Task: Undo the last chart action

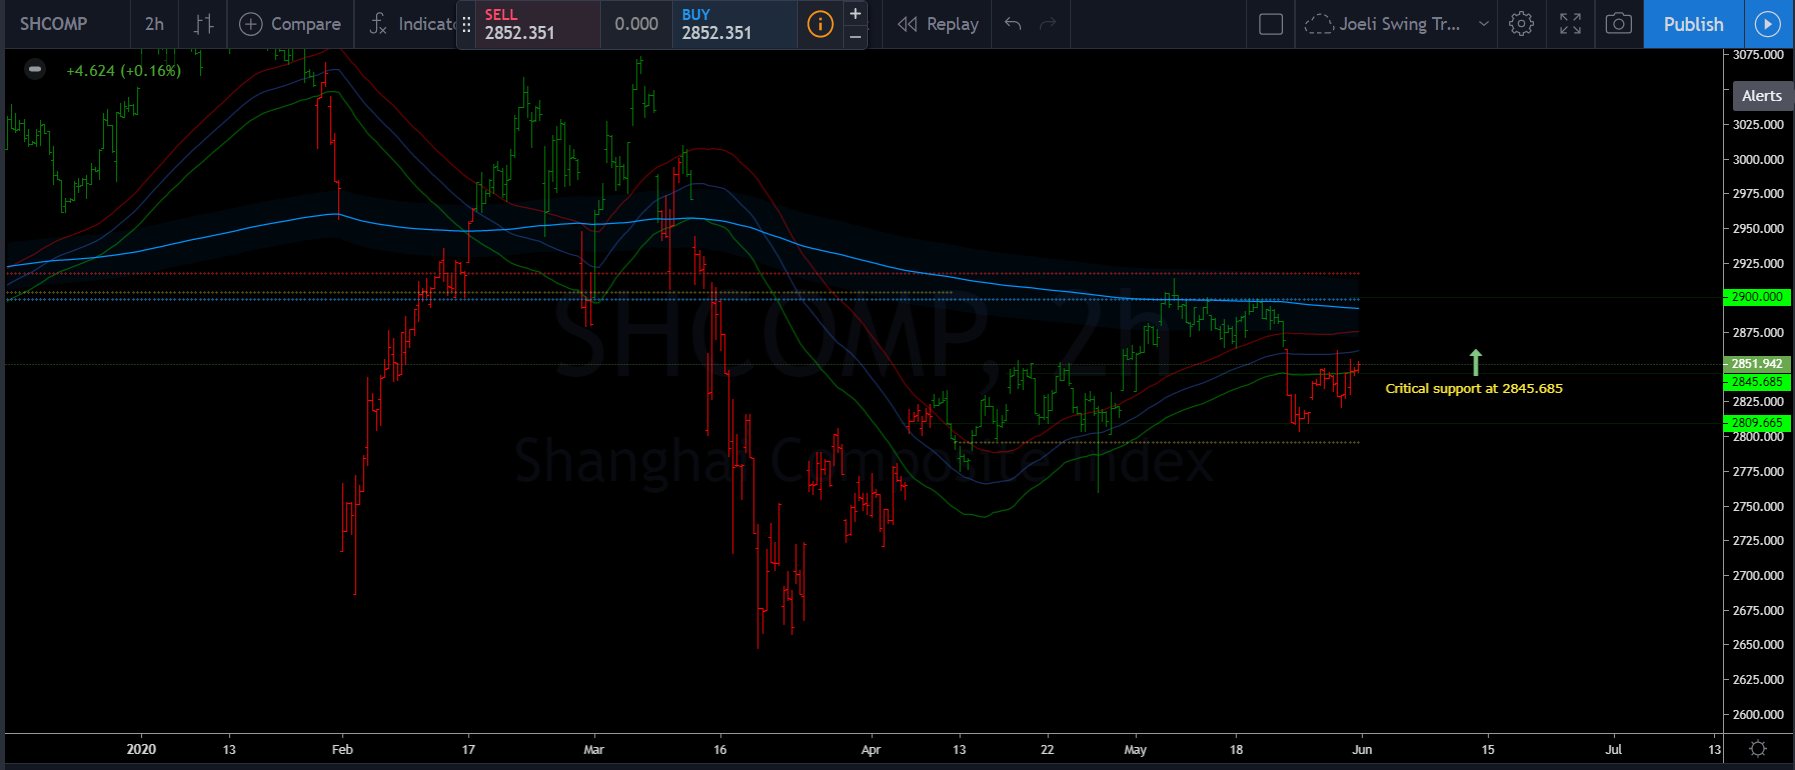Action: point(1013,24)
